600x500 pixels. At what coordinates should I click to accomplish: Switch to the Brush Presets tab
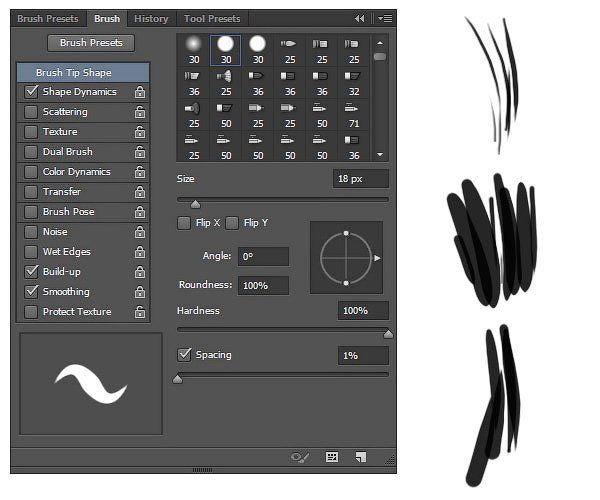(48, 18)
